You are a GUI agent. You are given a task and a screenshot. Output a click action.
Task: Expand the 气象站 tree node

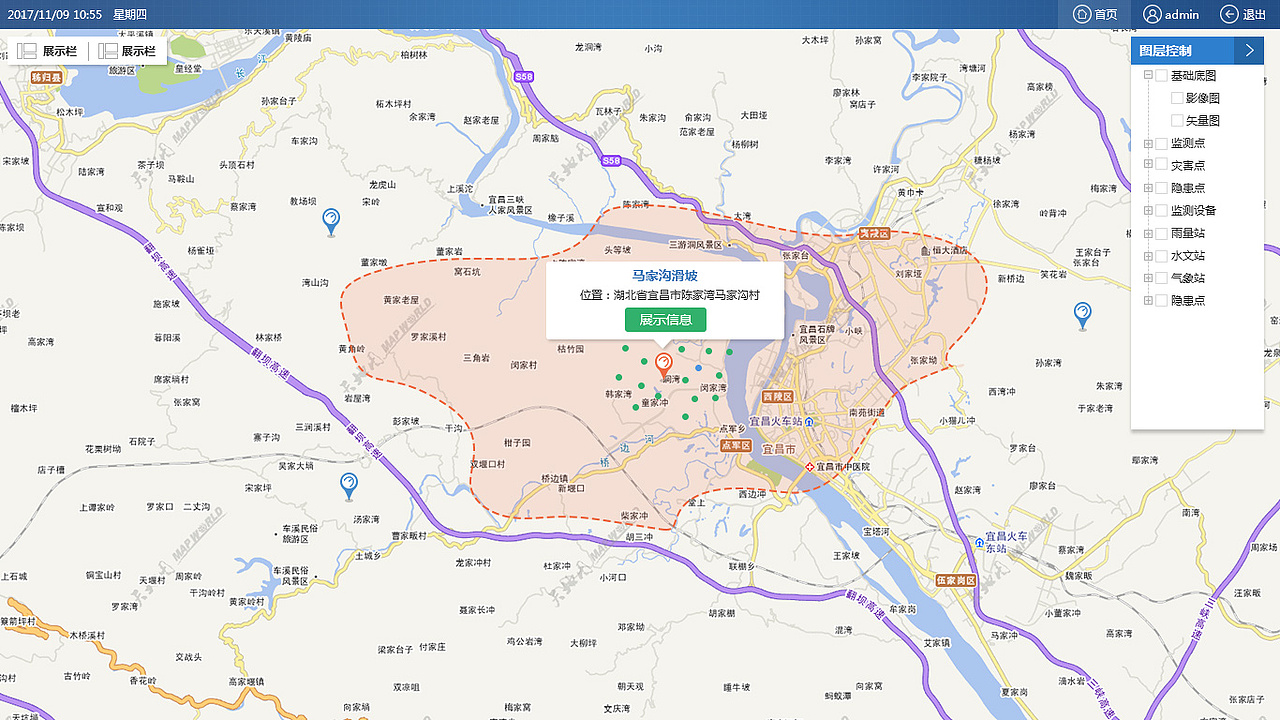coord(1148,278)
